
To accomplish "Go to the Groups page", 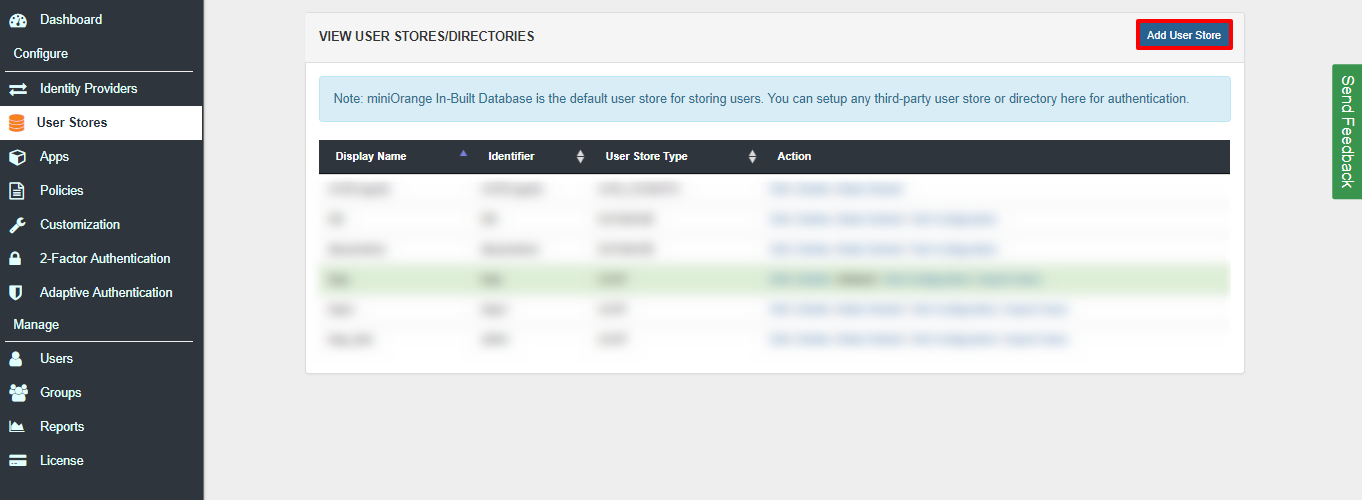I will [x=61, y=392].
